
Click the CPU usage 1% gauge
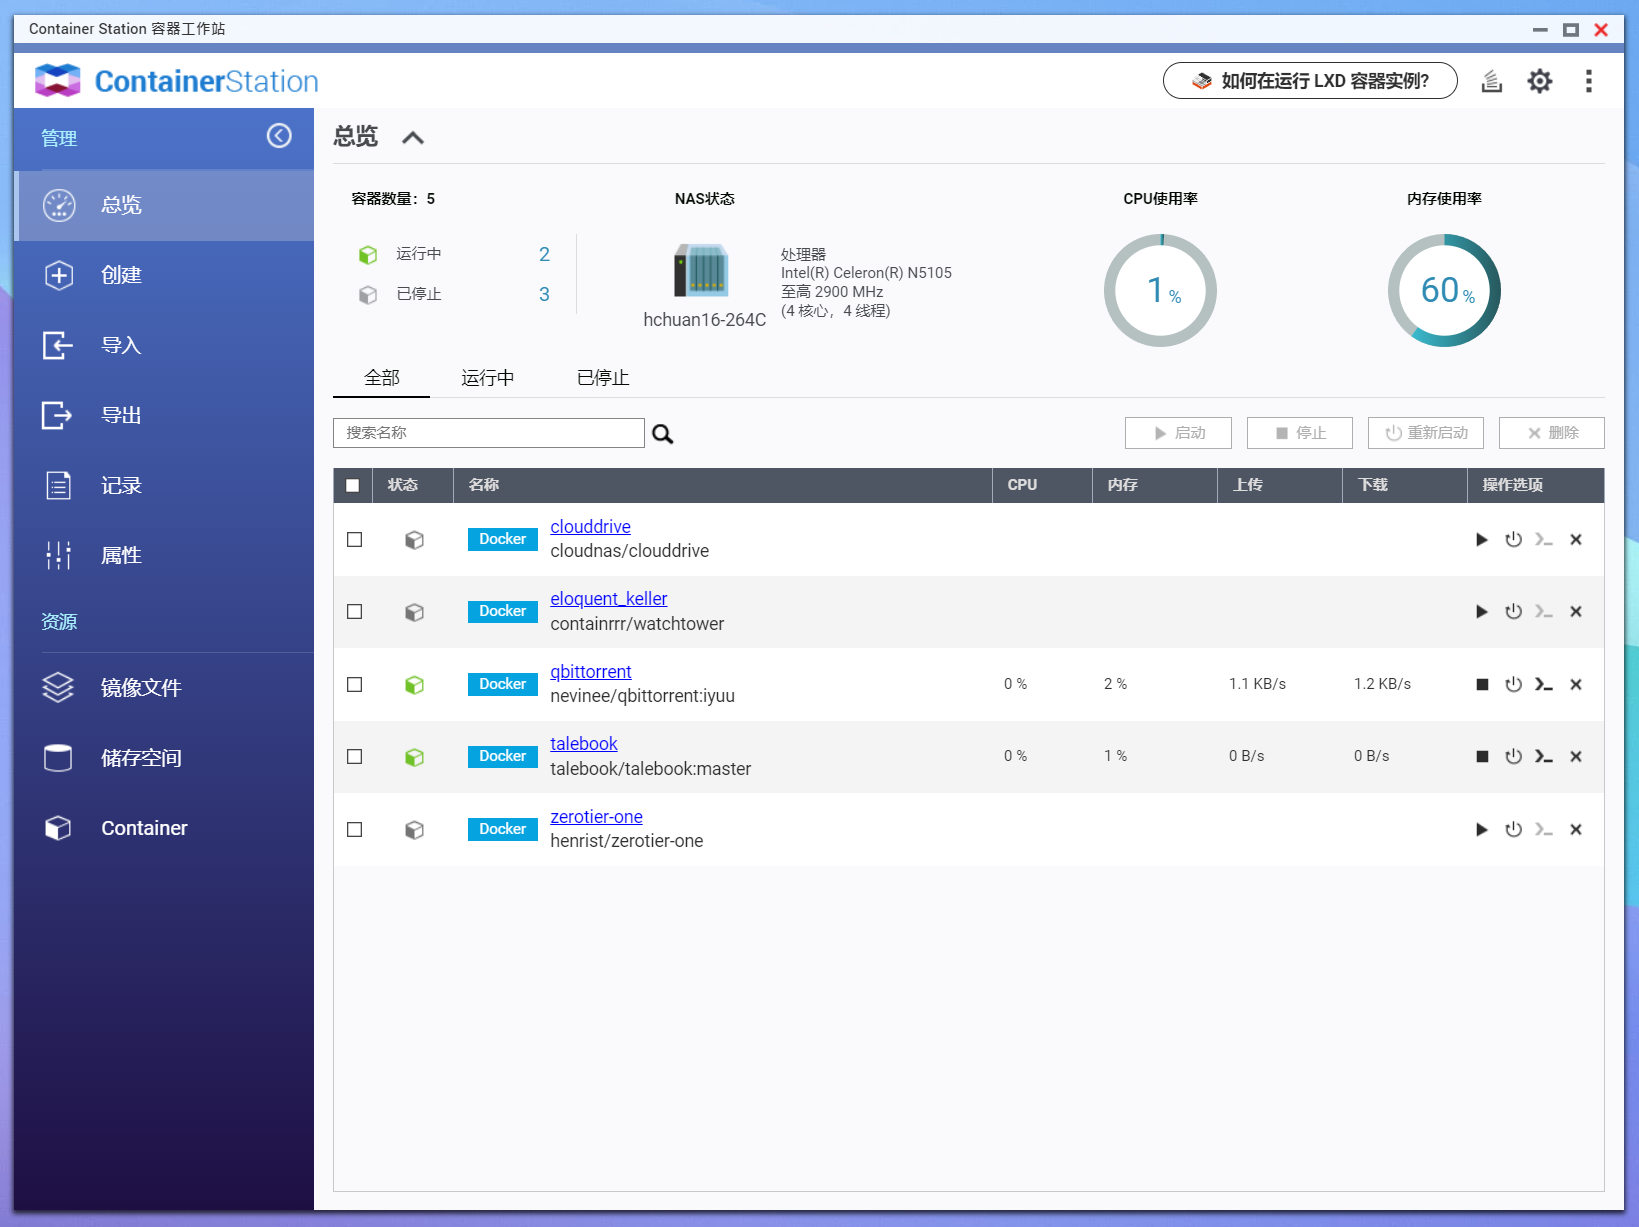pyautogui.click(x=1160, y=291)
